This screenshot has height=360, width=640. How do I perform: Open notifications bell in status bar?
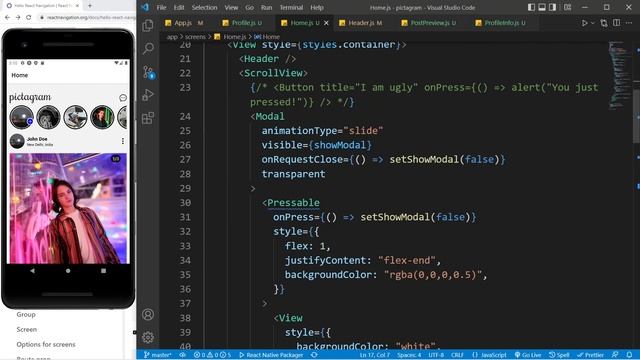(629, 355)
